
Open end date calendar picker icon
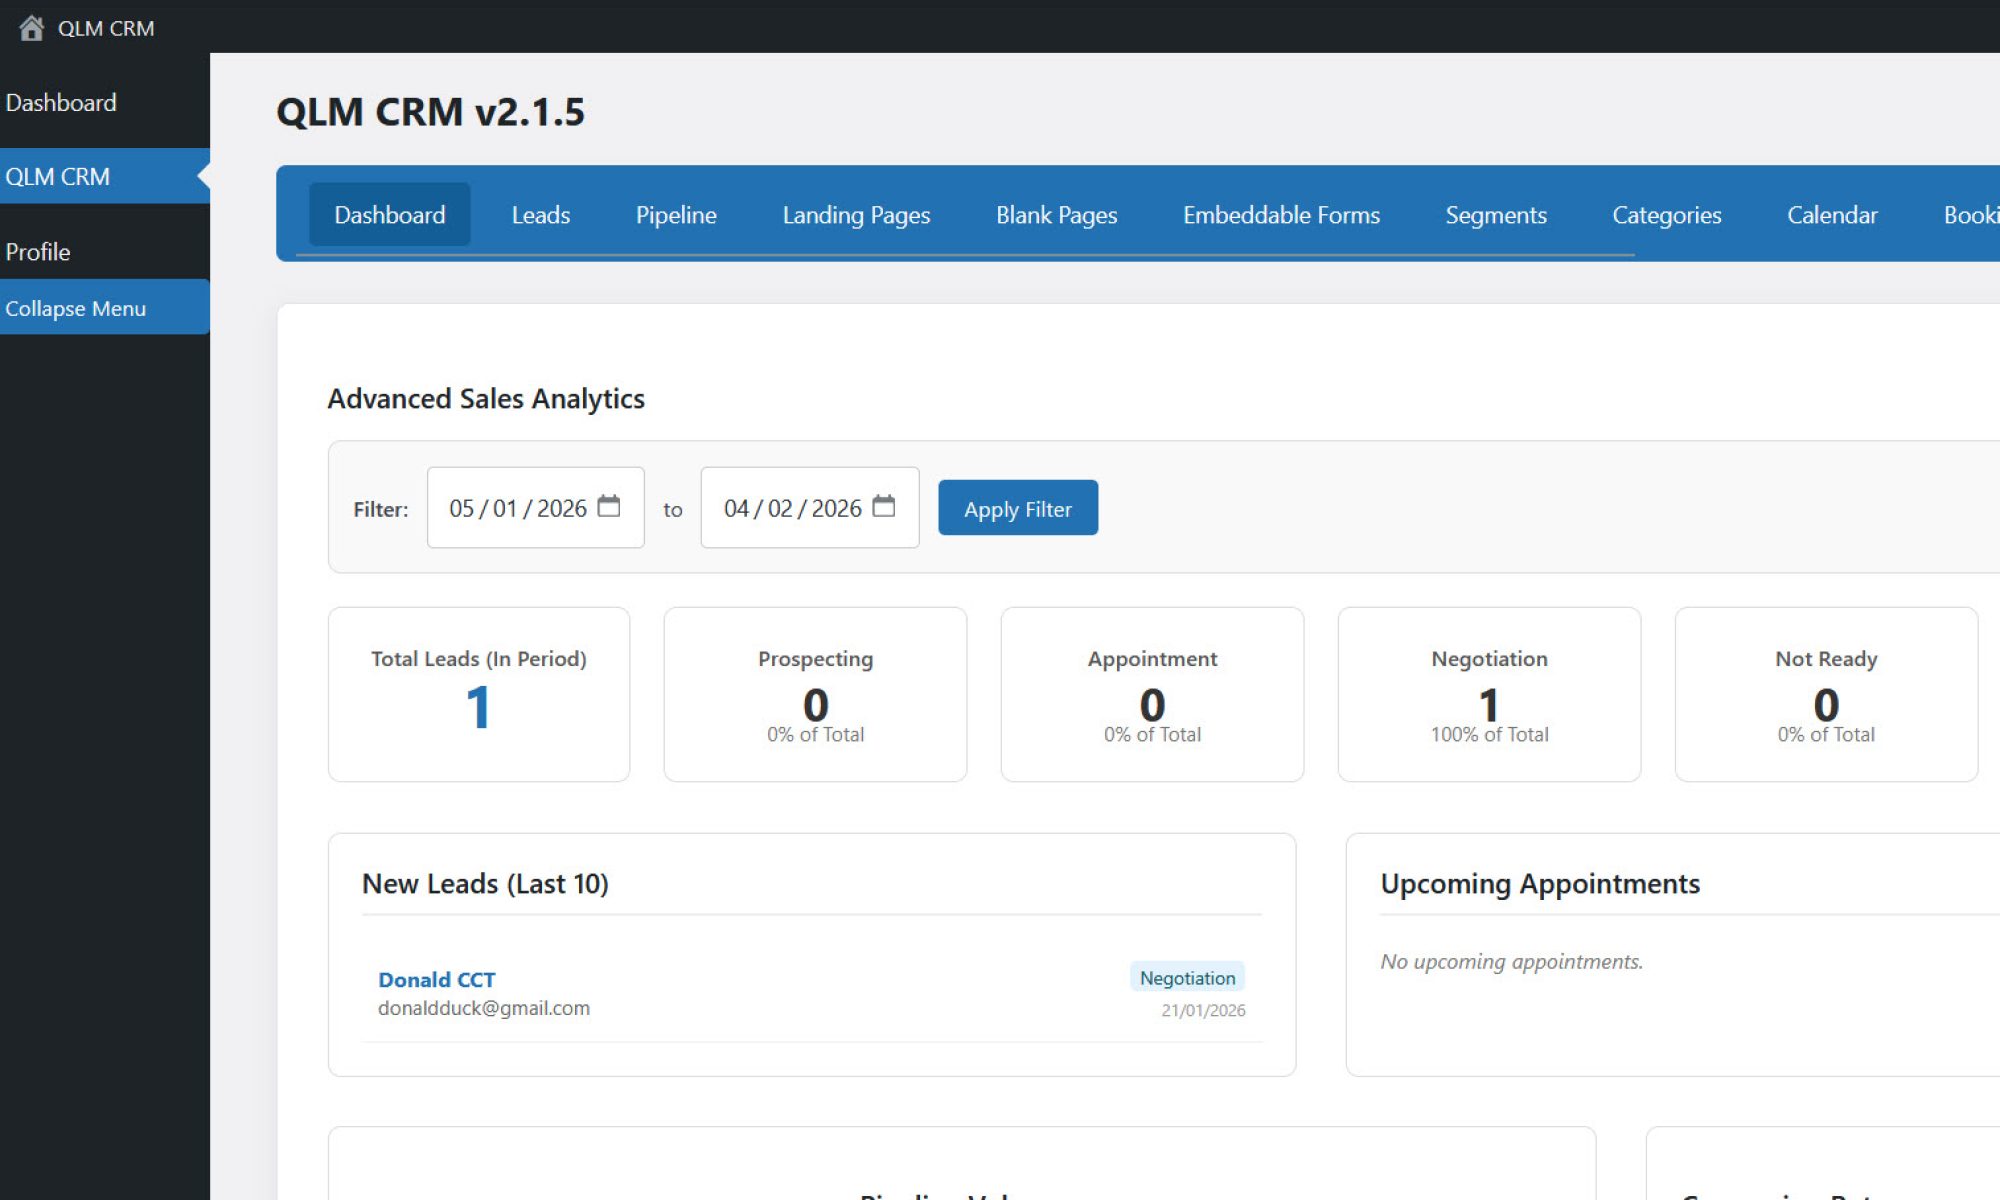(883, 507)
